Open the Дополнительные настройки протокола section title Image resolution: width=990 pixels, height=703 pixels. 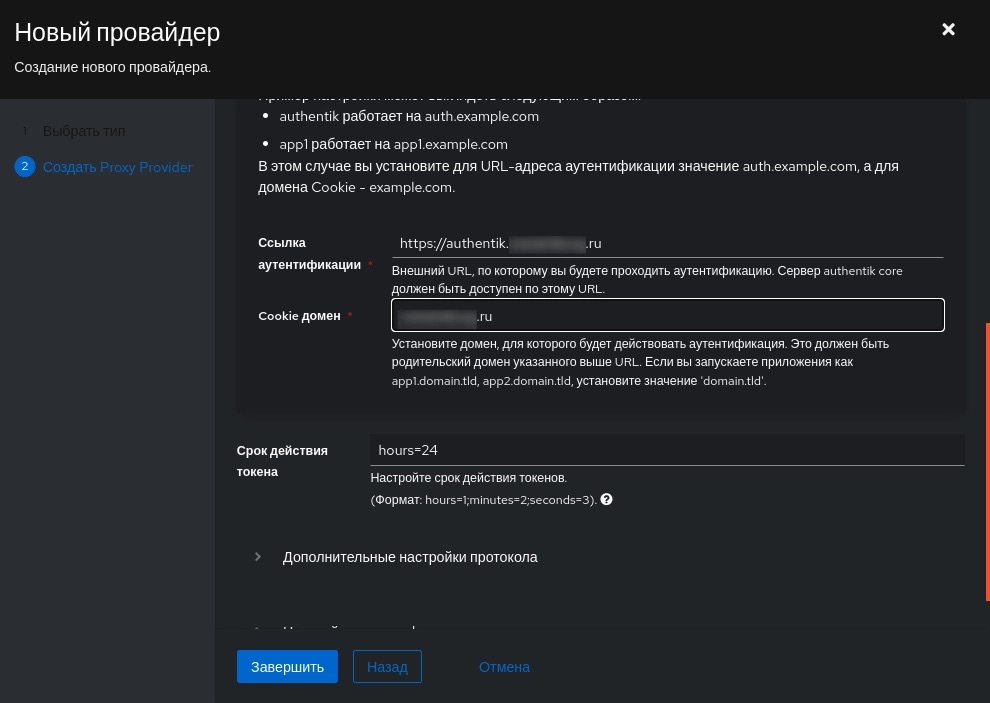pos(410,557)
